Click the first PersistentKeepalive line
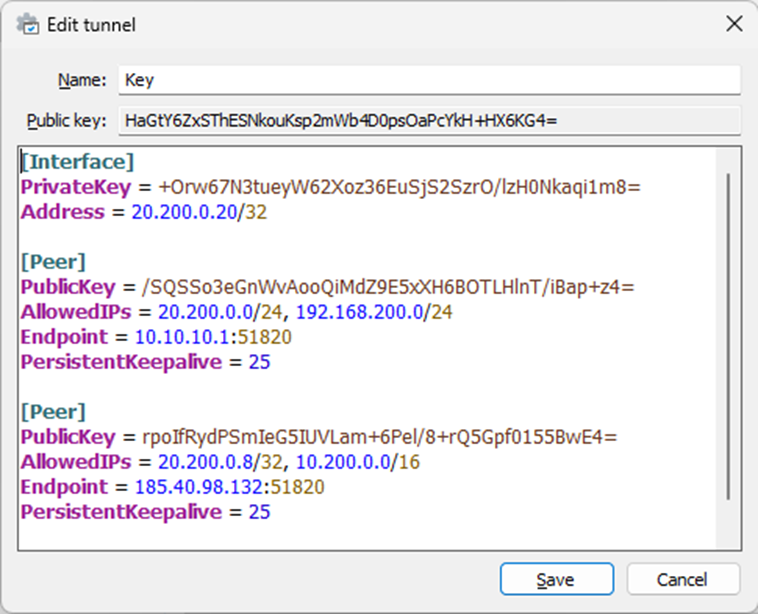Image resolution: width=758 pixels, height=614 pixels. coord(145,362)
